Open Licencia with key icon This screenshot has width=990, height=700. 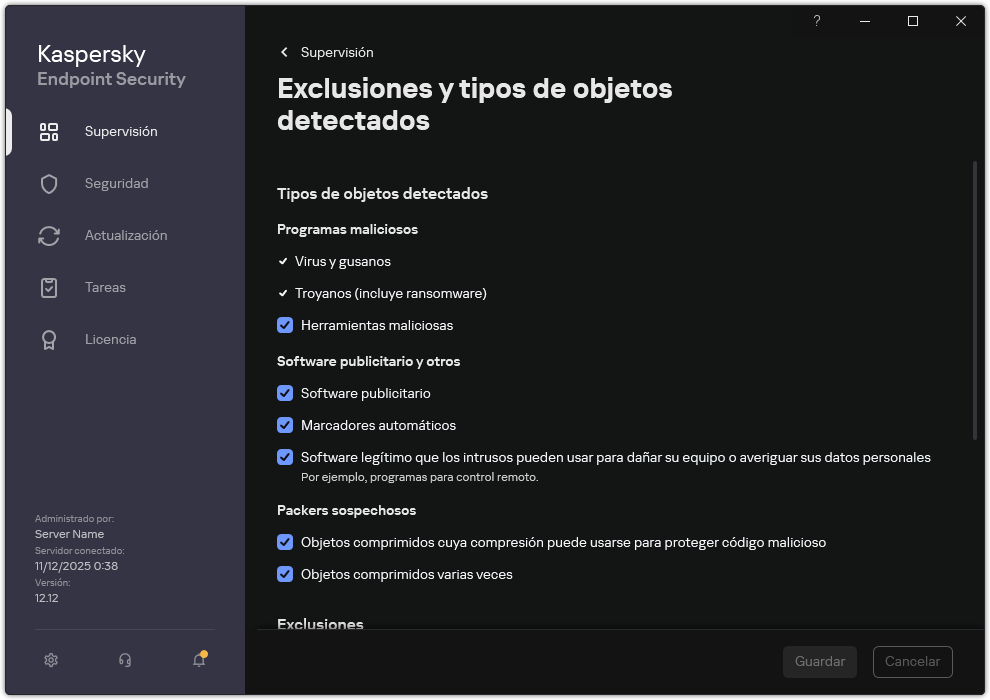pos(49,339)
